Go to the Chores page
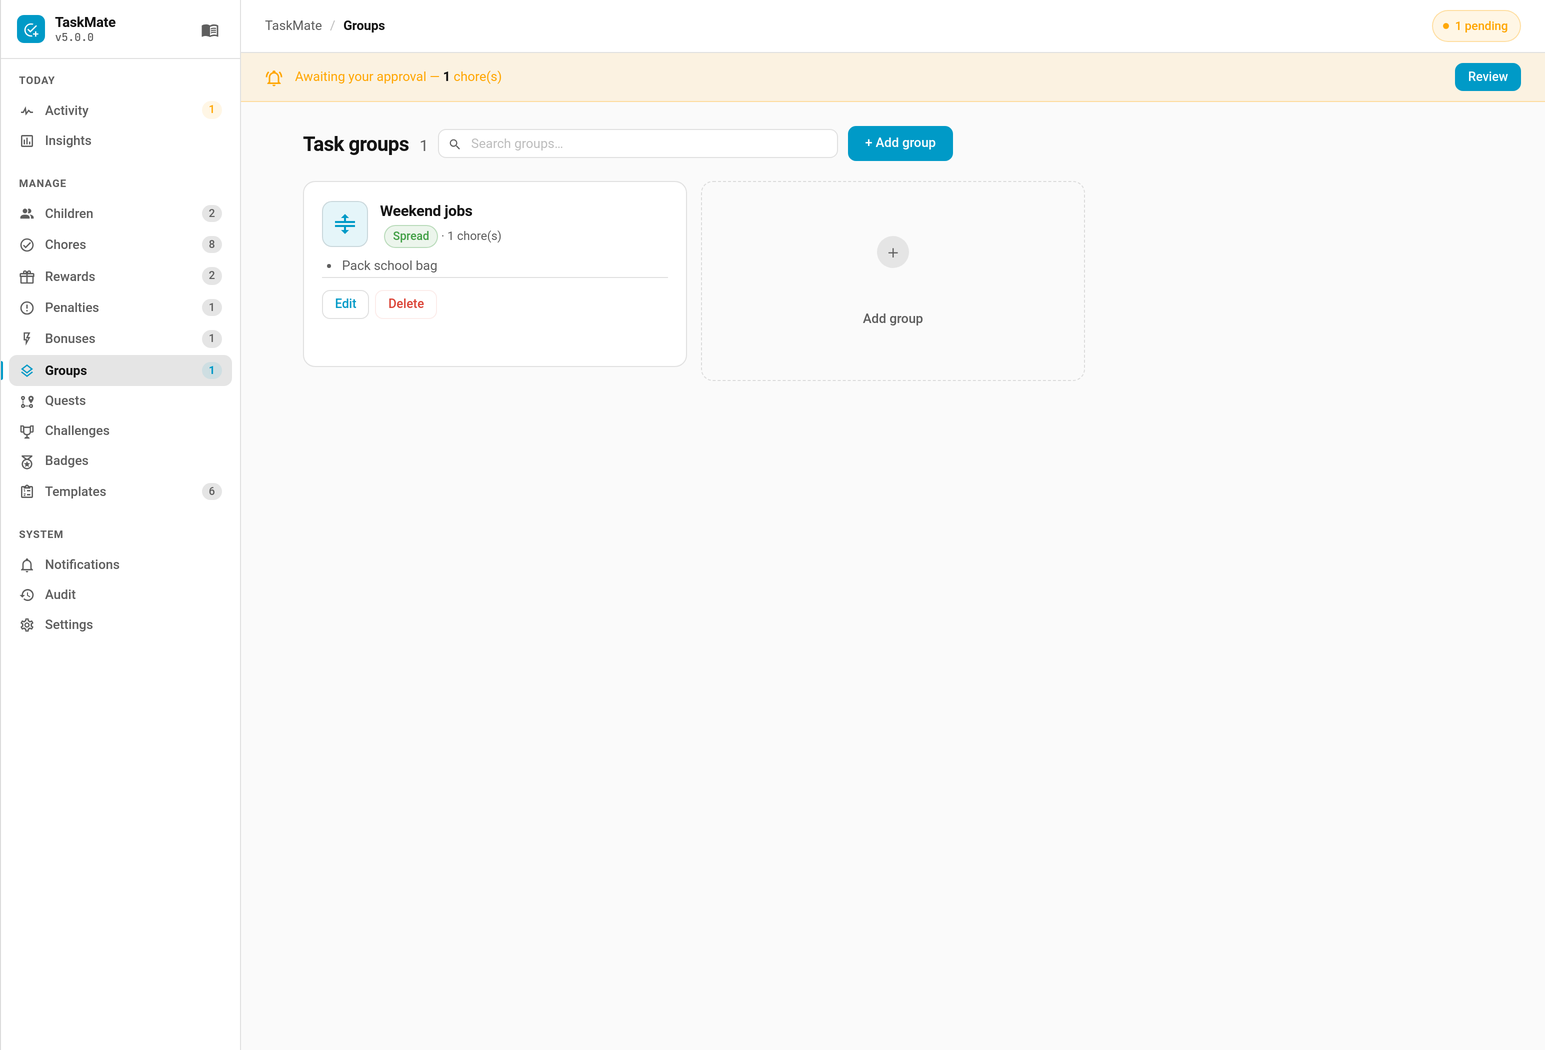 coord(120,245)
